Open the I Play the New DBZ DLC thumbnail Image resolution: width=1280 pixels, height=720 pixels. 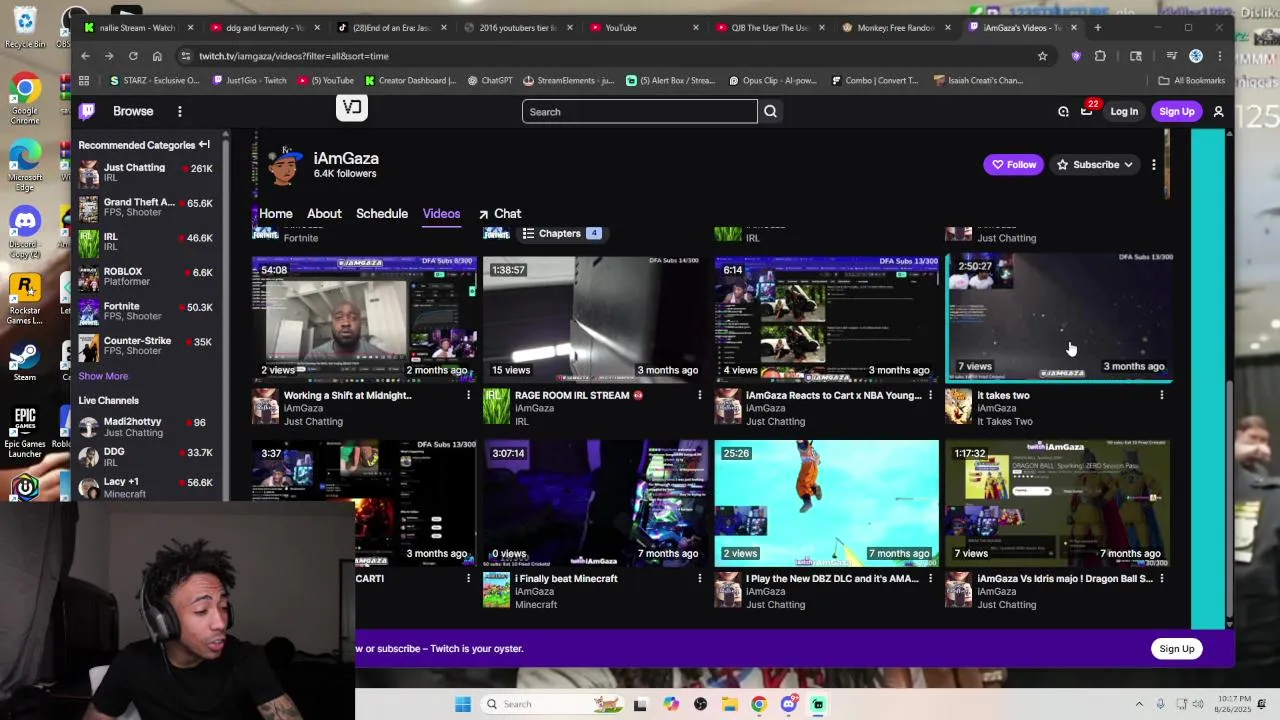pyautogui.click(x=826, y=503)
